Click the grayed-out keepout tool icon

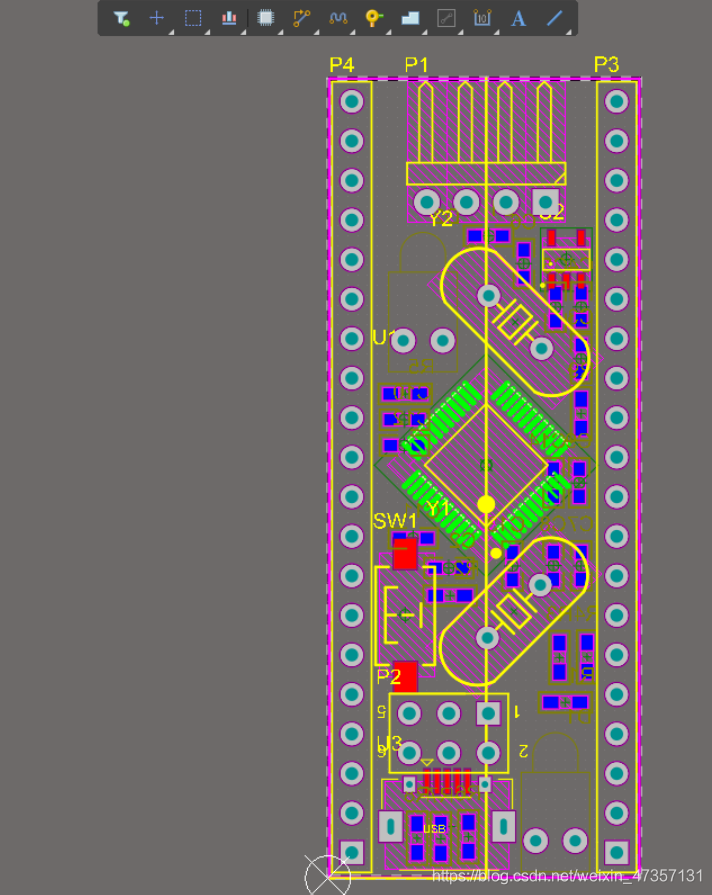[446, 18]
